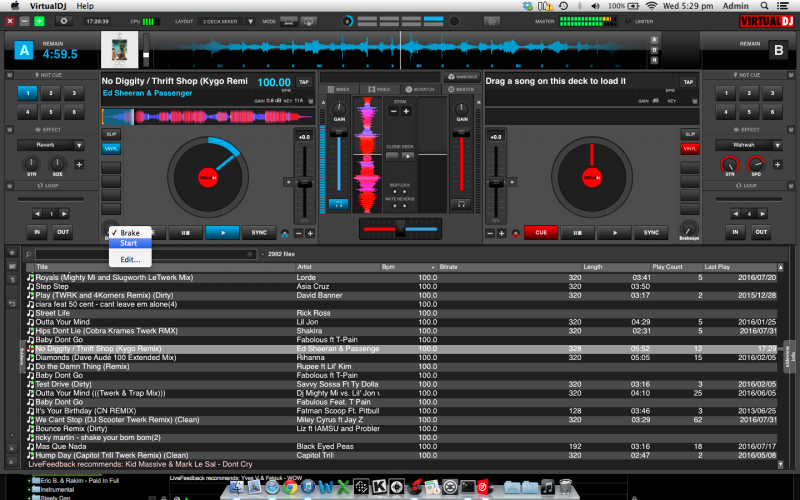Choose Brake in the brake popup menu

coord(130,233)
